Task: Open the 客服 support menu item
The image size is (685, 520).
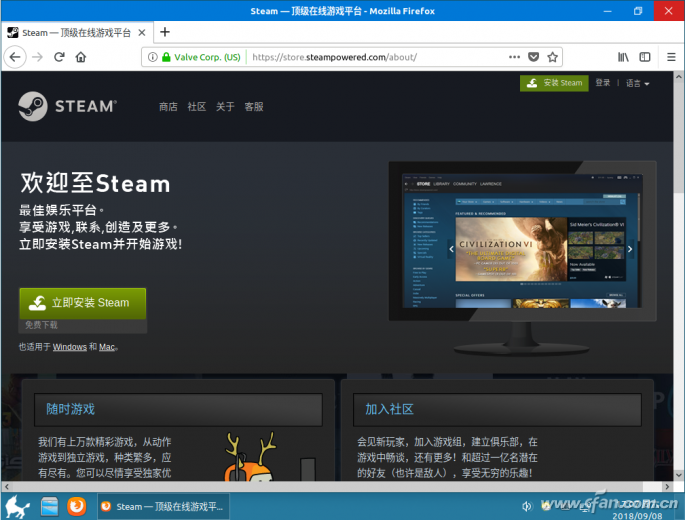Action: (254, 107)
